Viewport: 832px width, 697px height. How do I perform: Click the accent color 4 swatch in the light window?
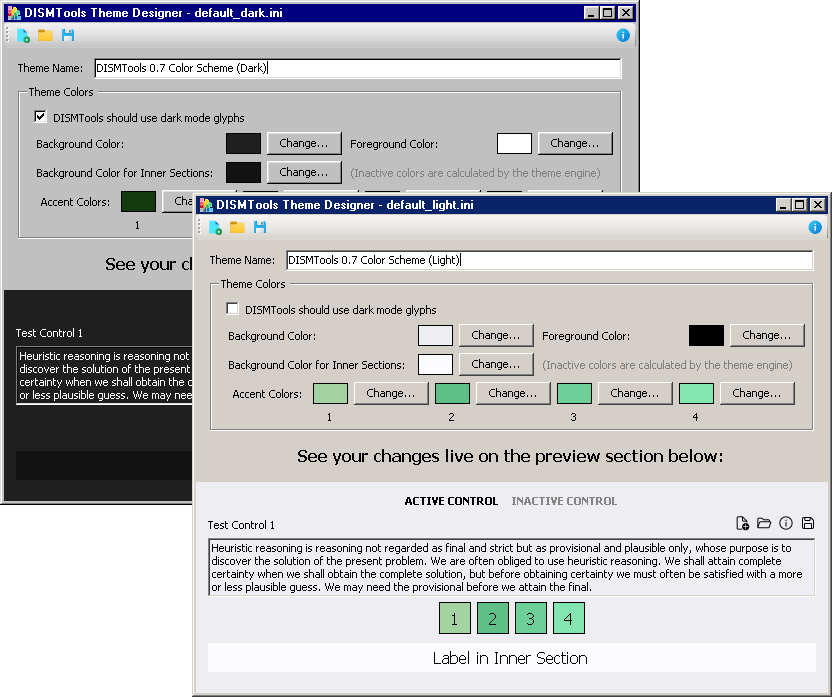point(697,394)
